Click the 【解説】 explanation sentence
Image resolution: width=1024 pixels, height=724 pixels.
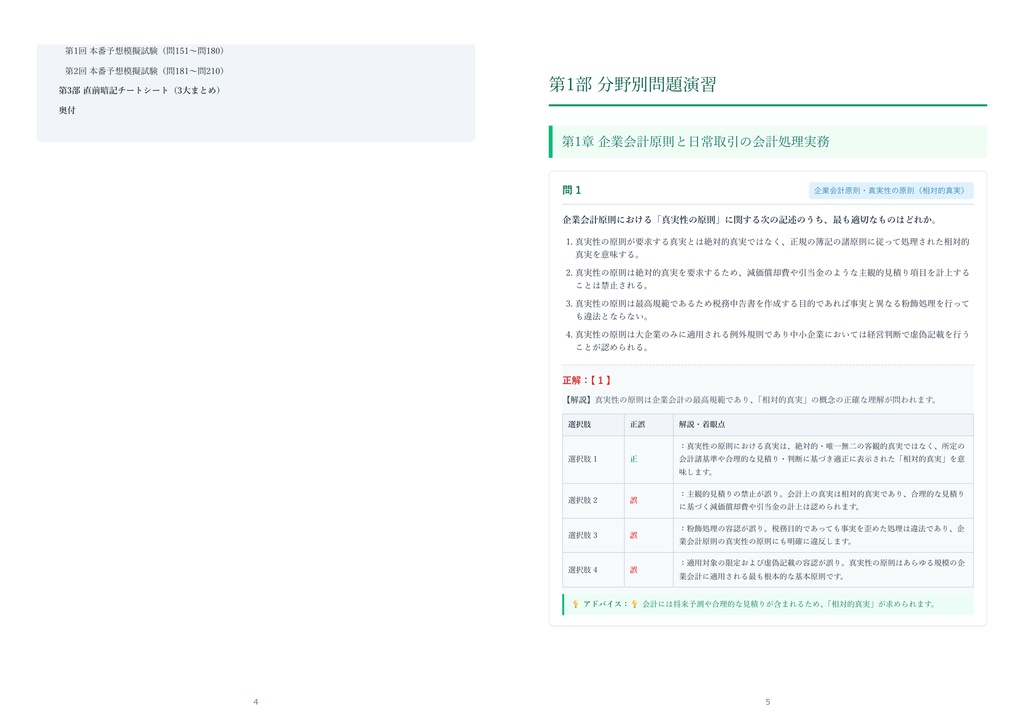click(750, 400)
